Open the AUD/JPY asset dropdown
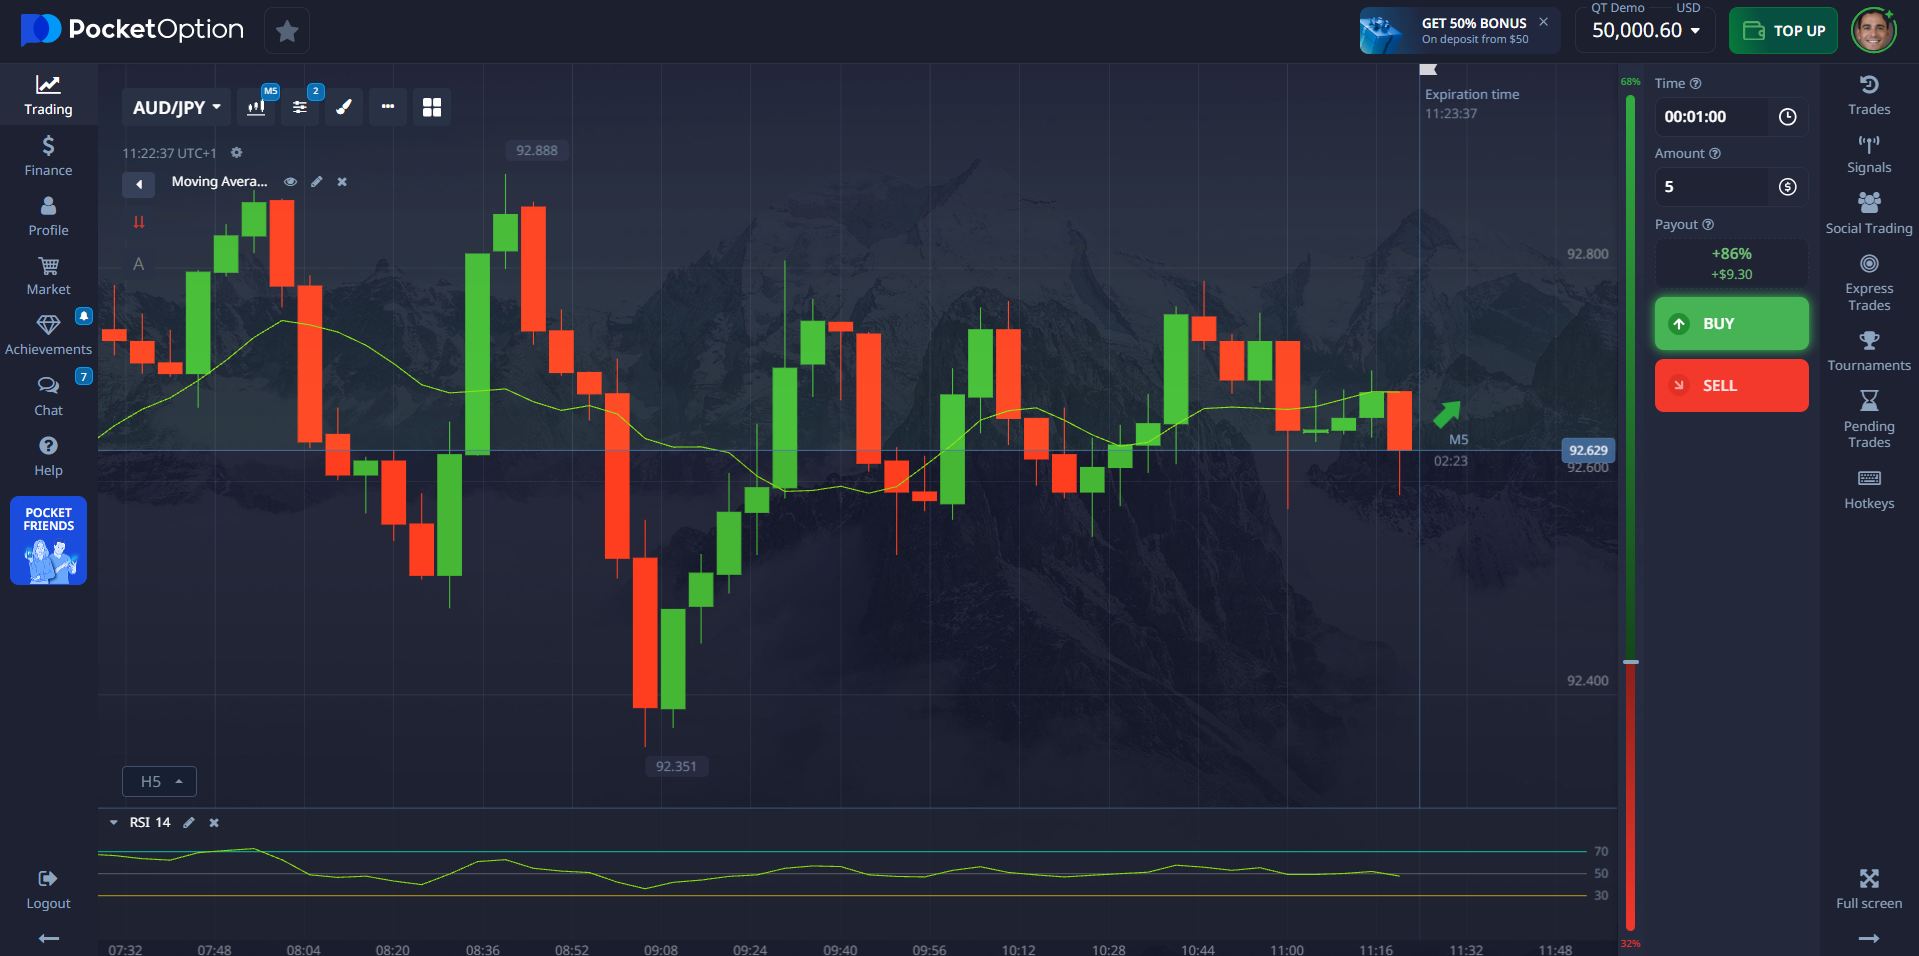 176,107
